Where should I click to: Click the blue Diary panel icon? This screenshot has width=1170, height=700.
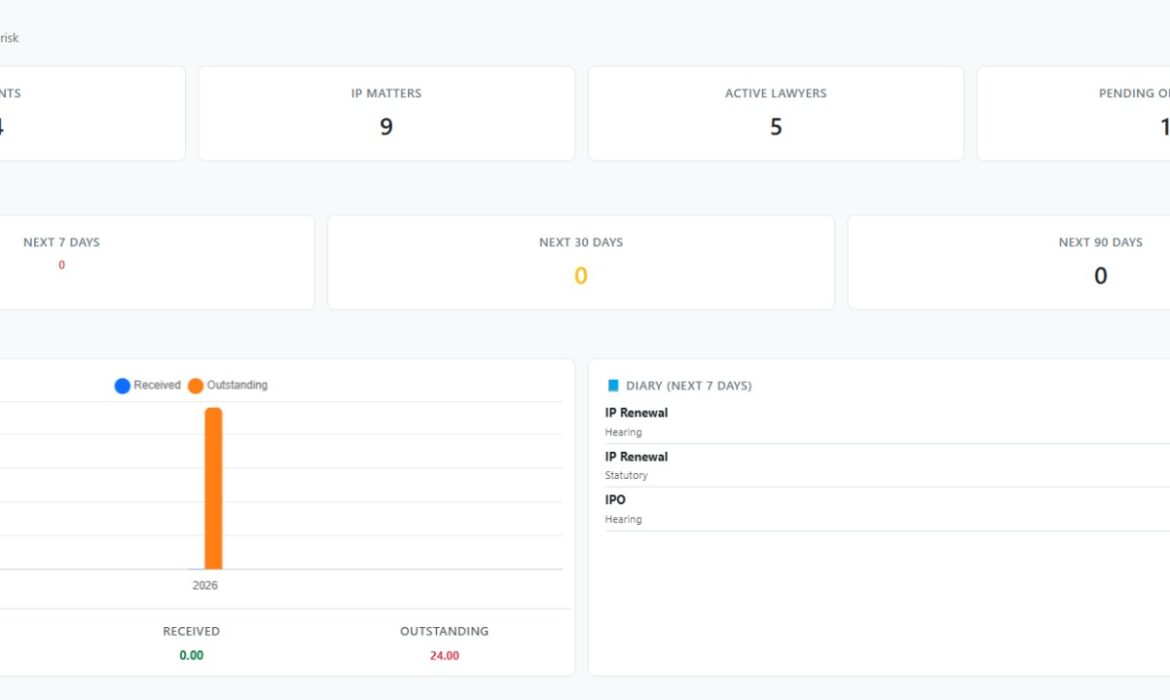tap(610, 384)
